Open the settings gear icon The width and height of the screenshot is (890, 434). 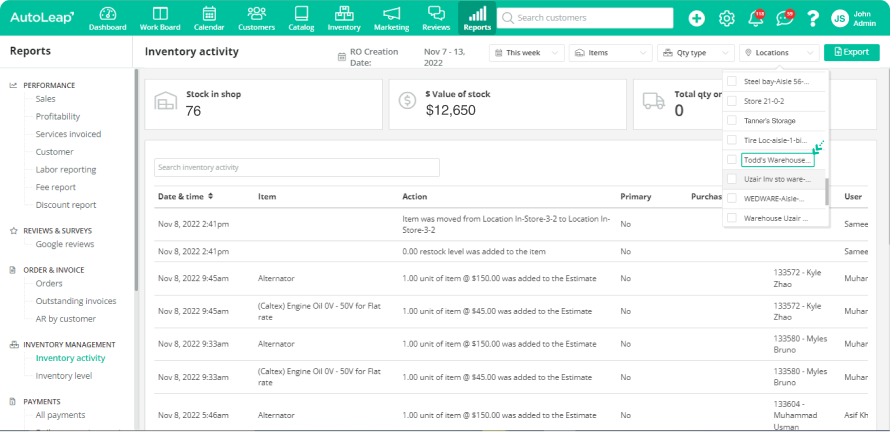click(727, 18)
